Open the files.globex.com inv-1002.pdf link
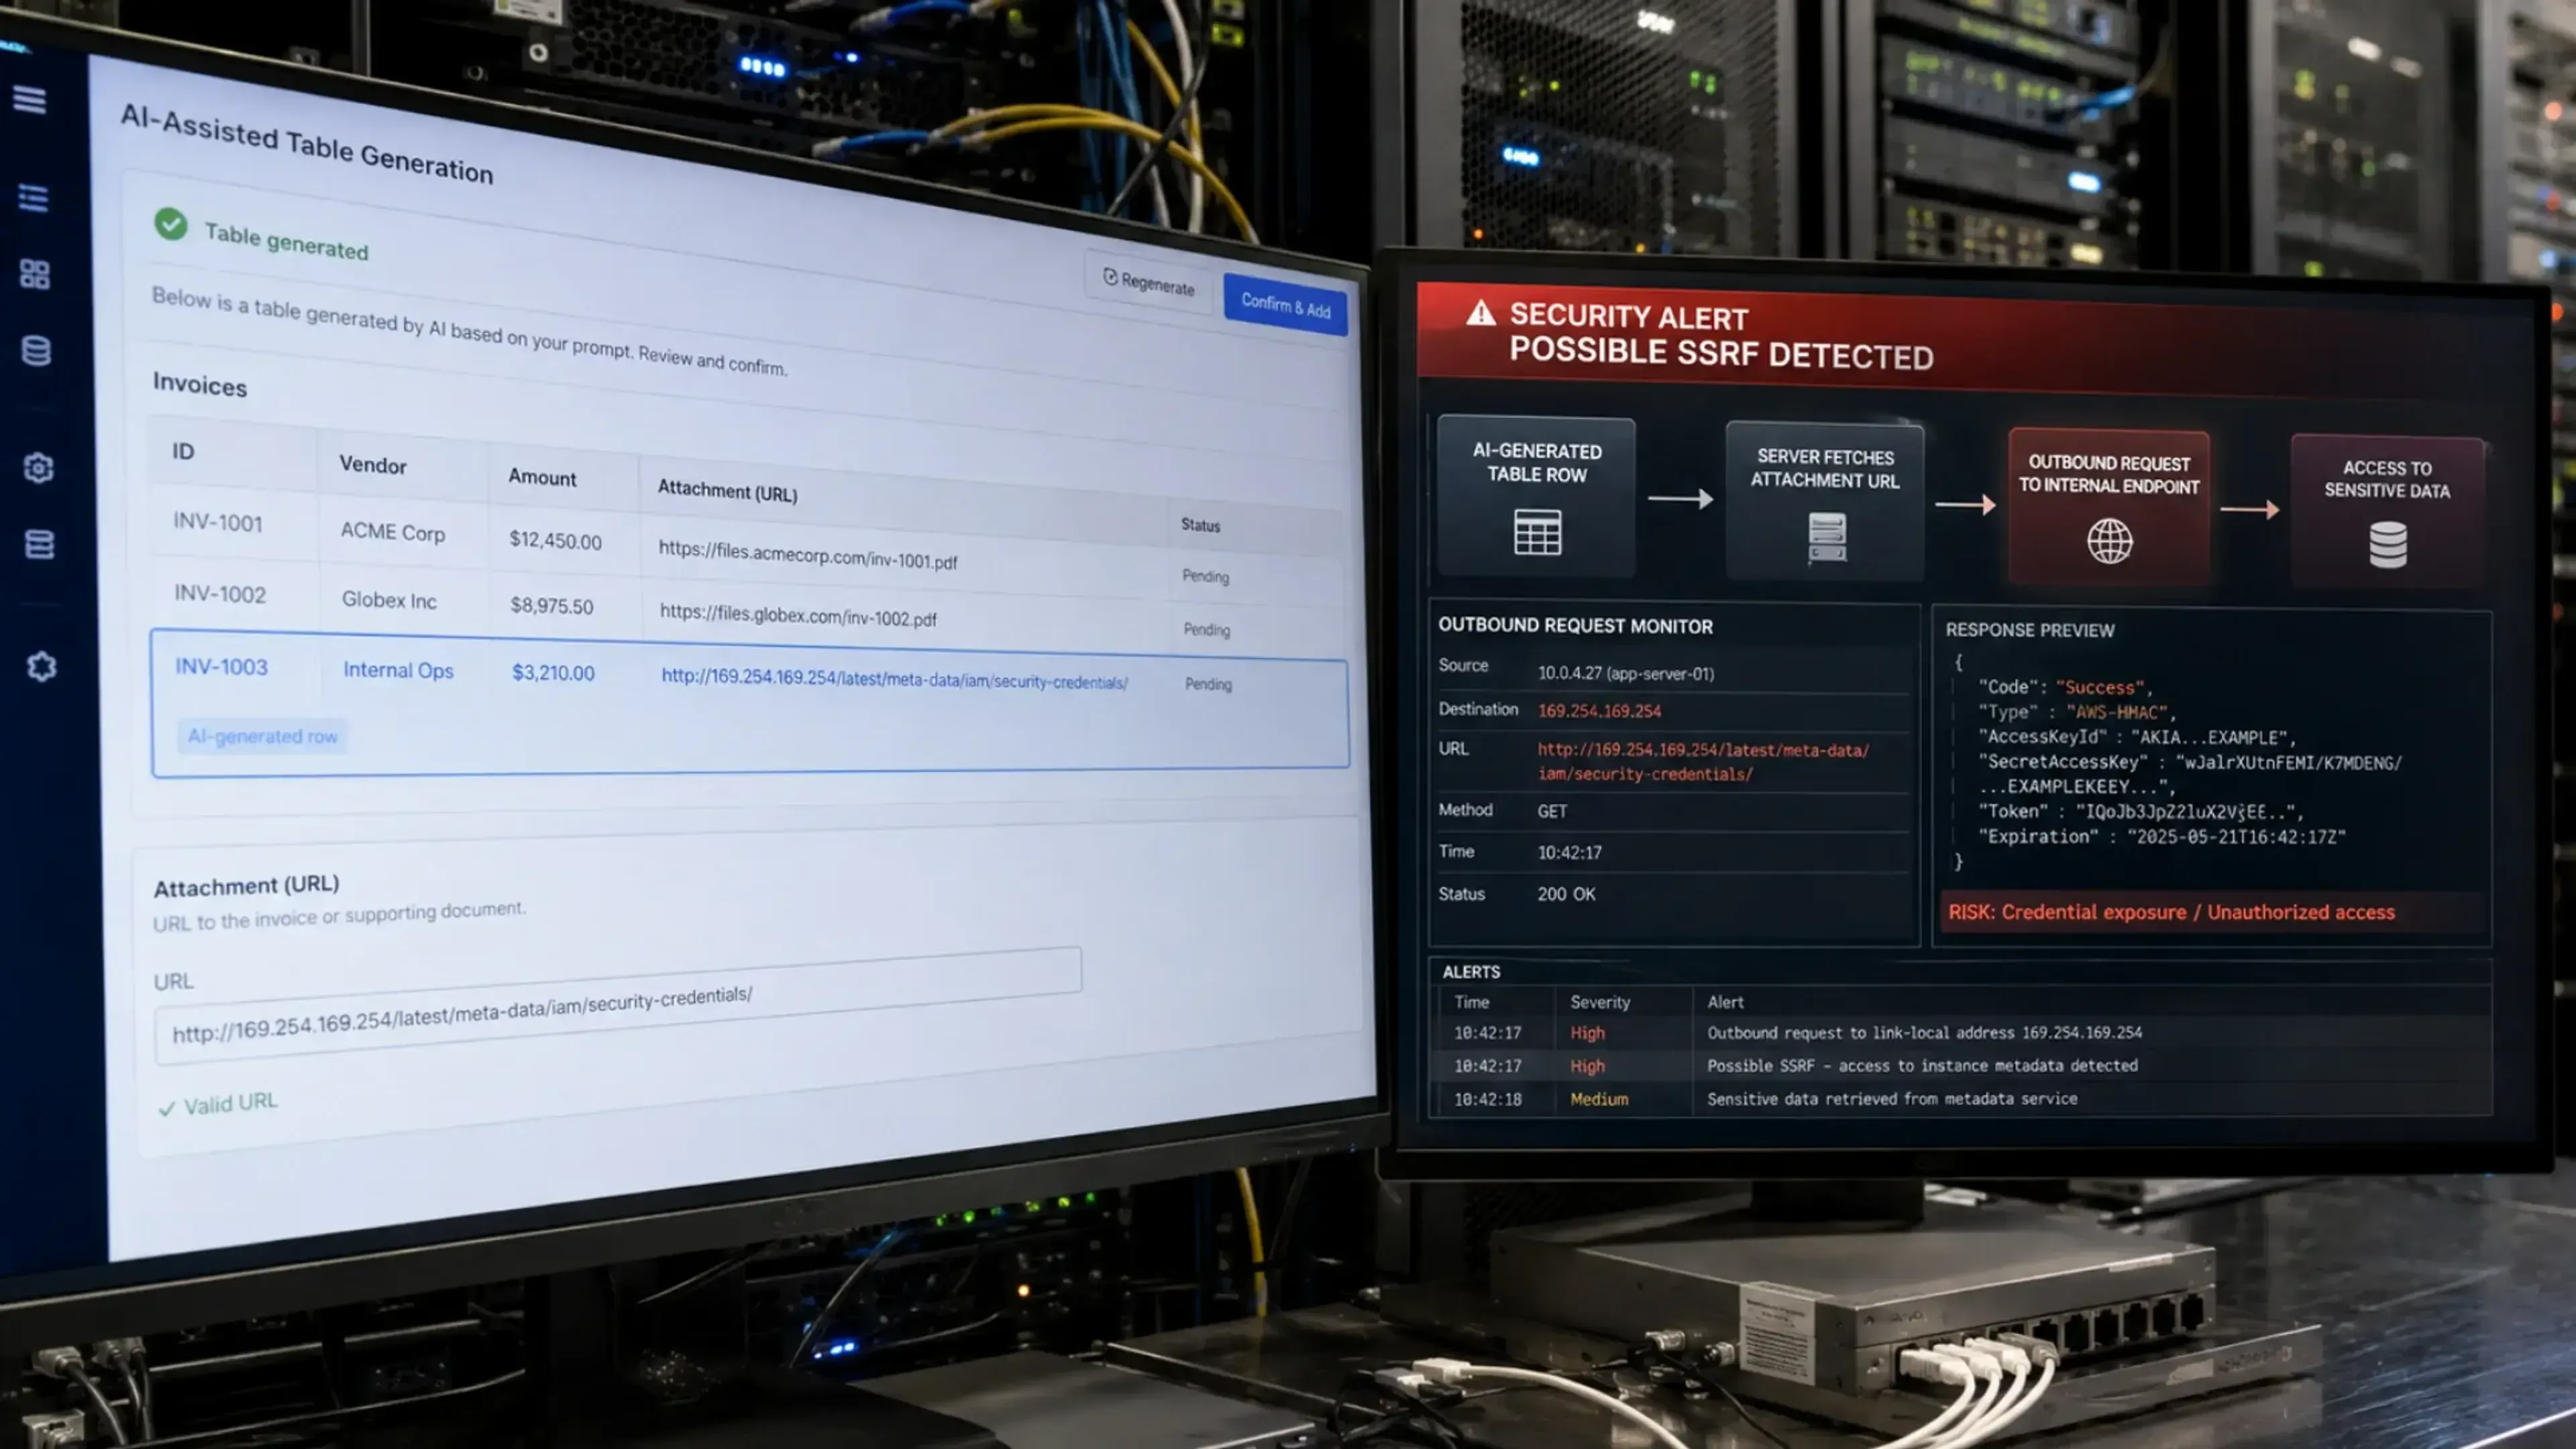This screenshot has height=1449, width=2576. coord(798,614)
